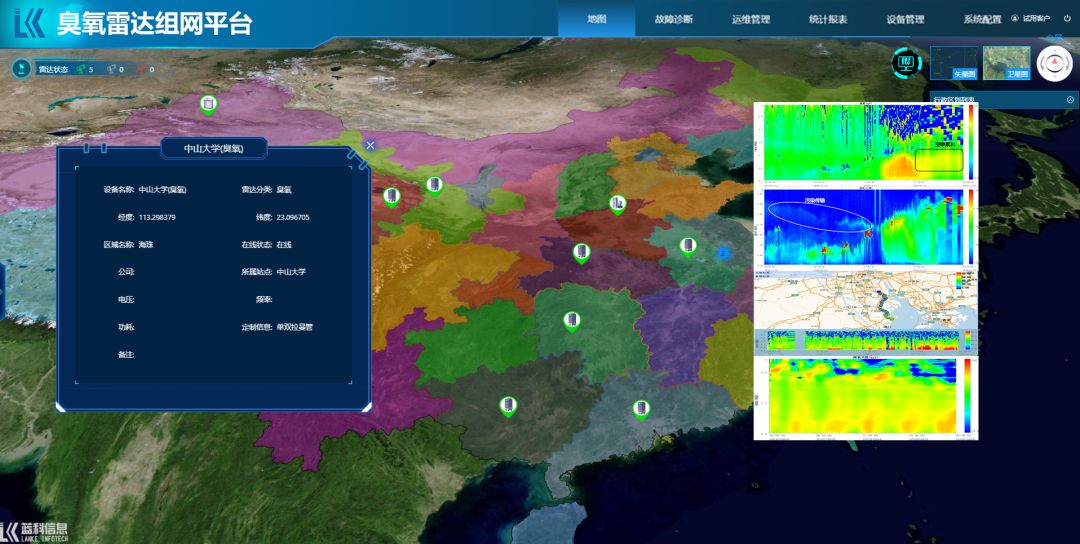
Task: Click the 中山大学(臭氧) panel title
Action: pos(214,148)
